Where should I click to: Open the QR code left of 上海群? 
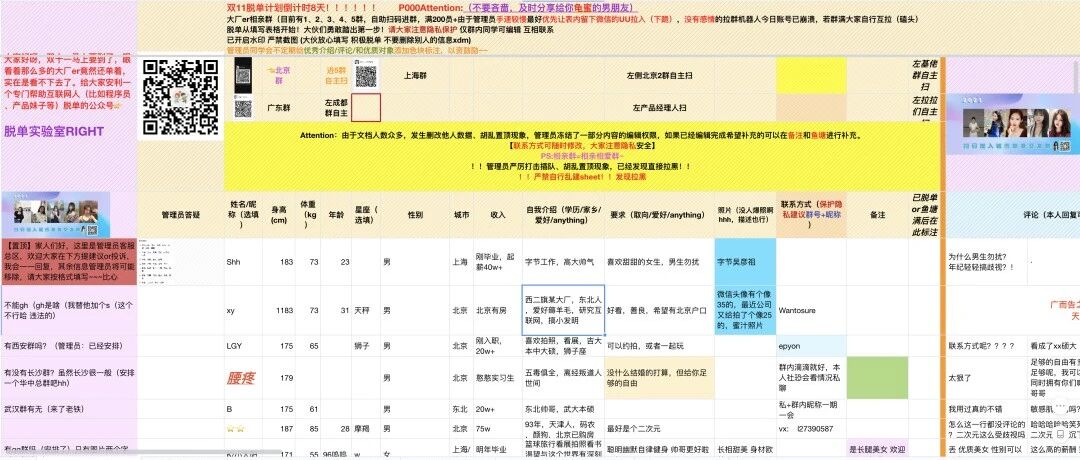[366, 74]
